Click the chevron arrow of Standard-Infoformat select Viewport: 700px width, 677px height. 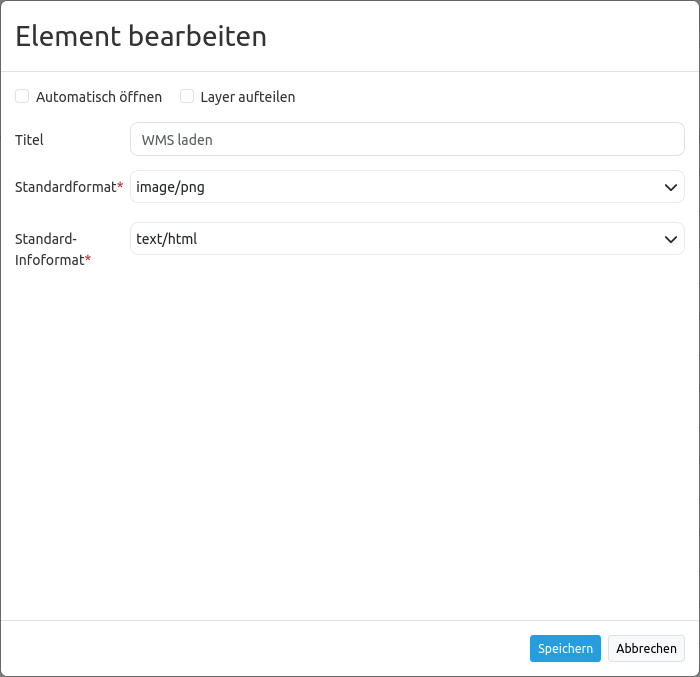coord(670,239)
